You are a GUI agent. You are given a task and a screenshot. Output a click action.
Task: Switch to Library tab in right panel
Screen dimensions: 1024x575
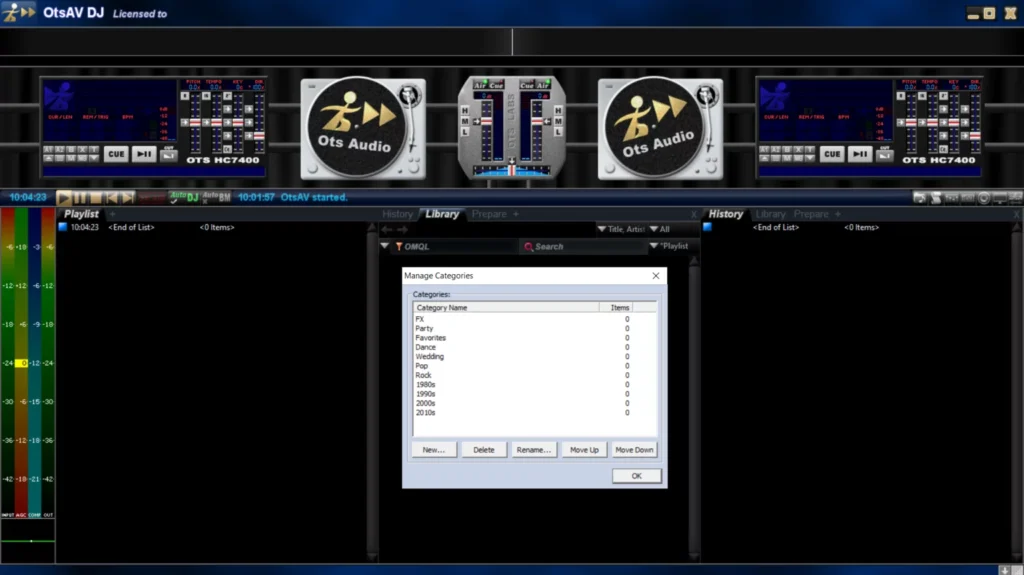[x=771, y=214]
